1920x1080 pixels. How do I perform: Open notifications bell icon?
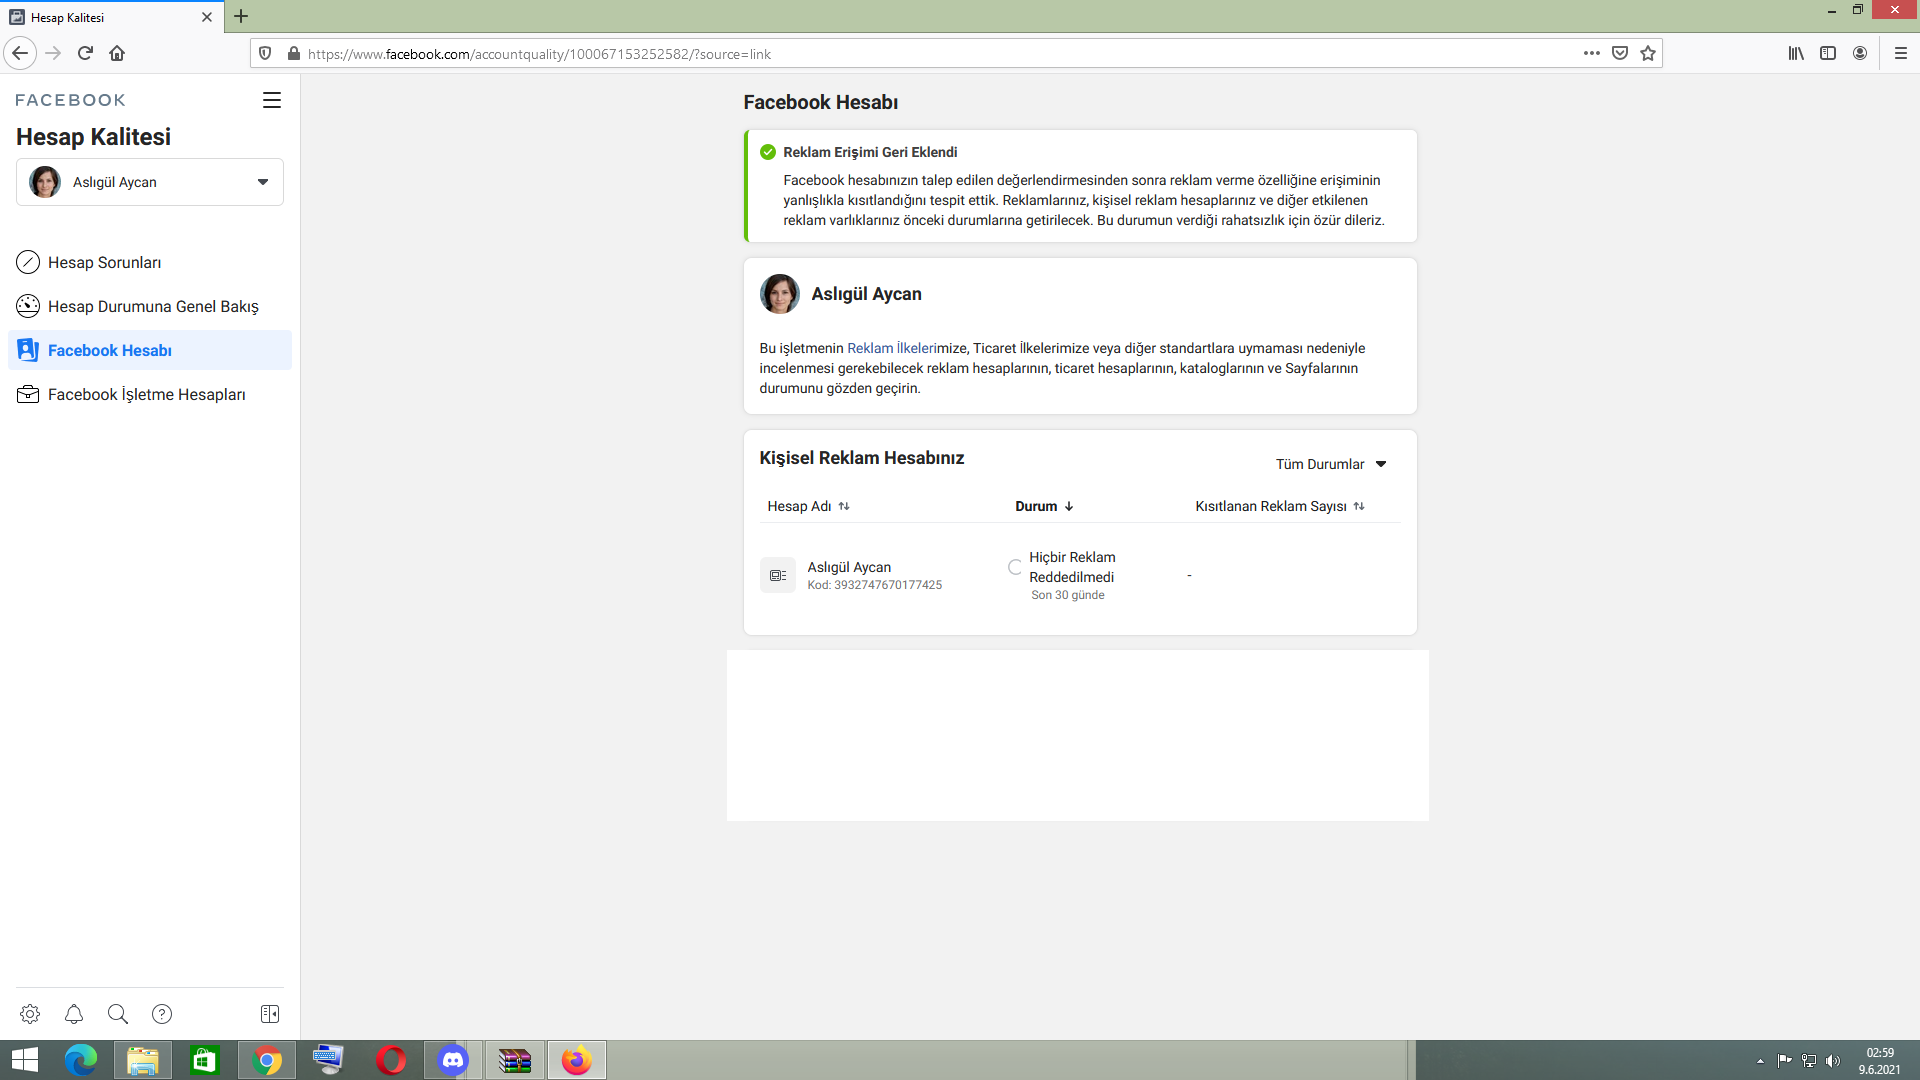(74, 1014)
